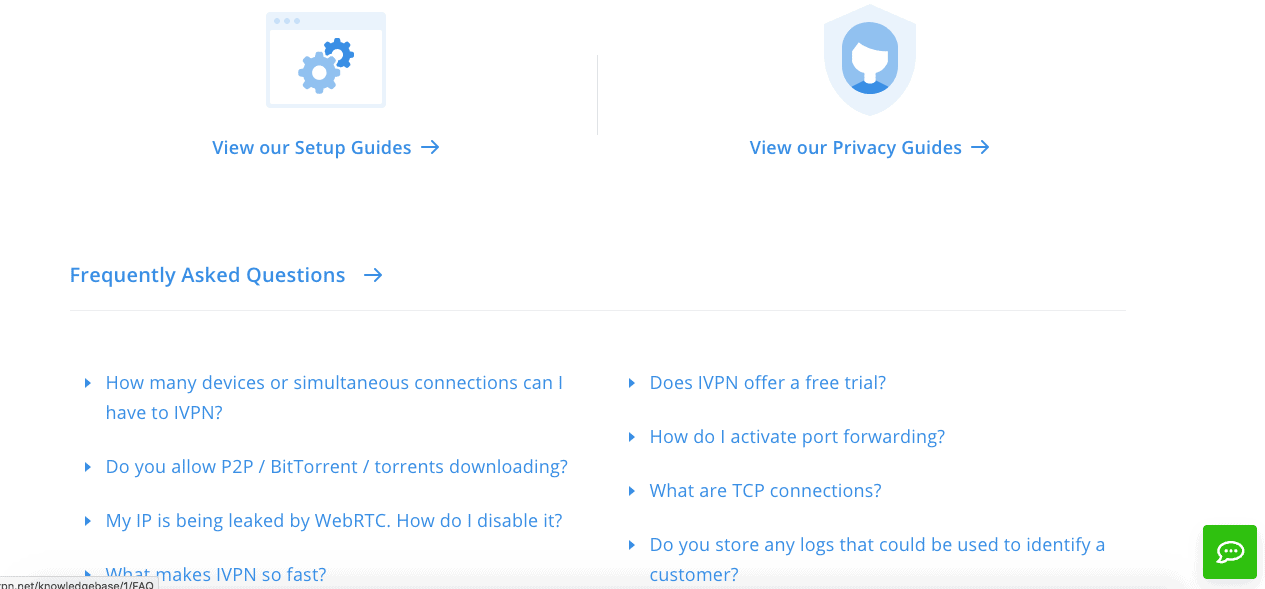1265x589 pixels.
Task: Open What makes IVPN so fast question
Action: tap(216, 575)
